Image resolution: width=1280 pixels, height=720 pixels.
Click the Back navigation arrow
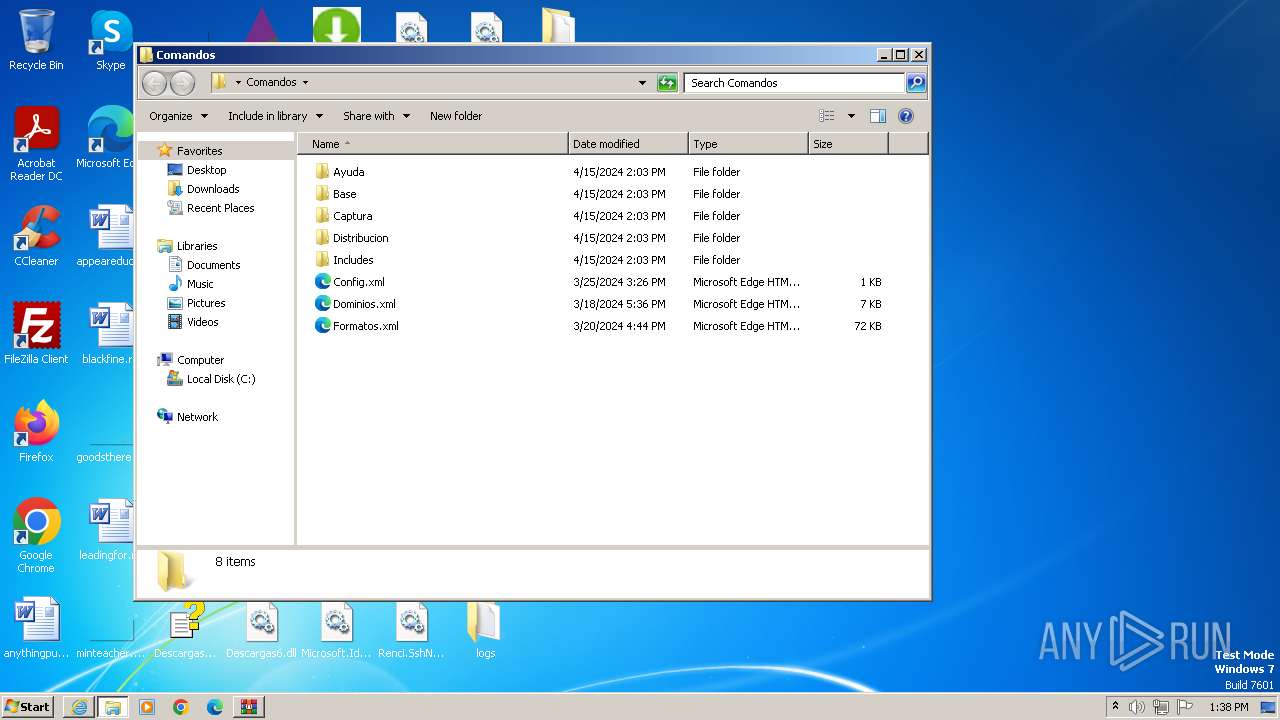(x=155, y=83)
